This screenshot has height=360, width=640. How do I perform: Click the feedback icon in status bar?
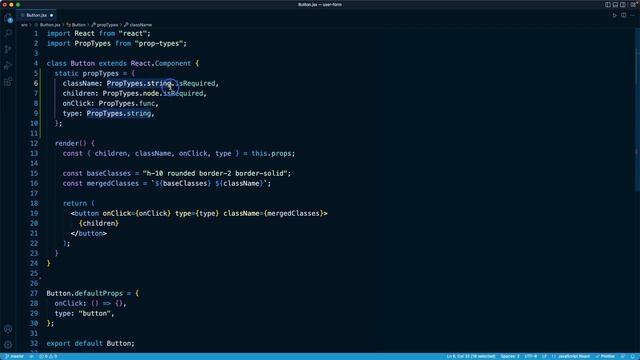623,356
